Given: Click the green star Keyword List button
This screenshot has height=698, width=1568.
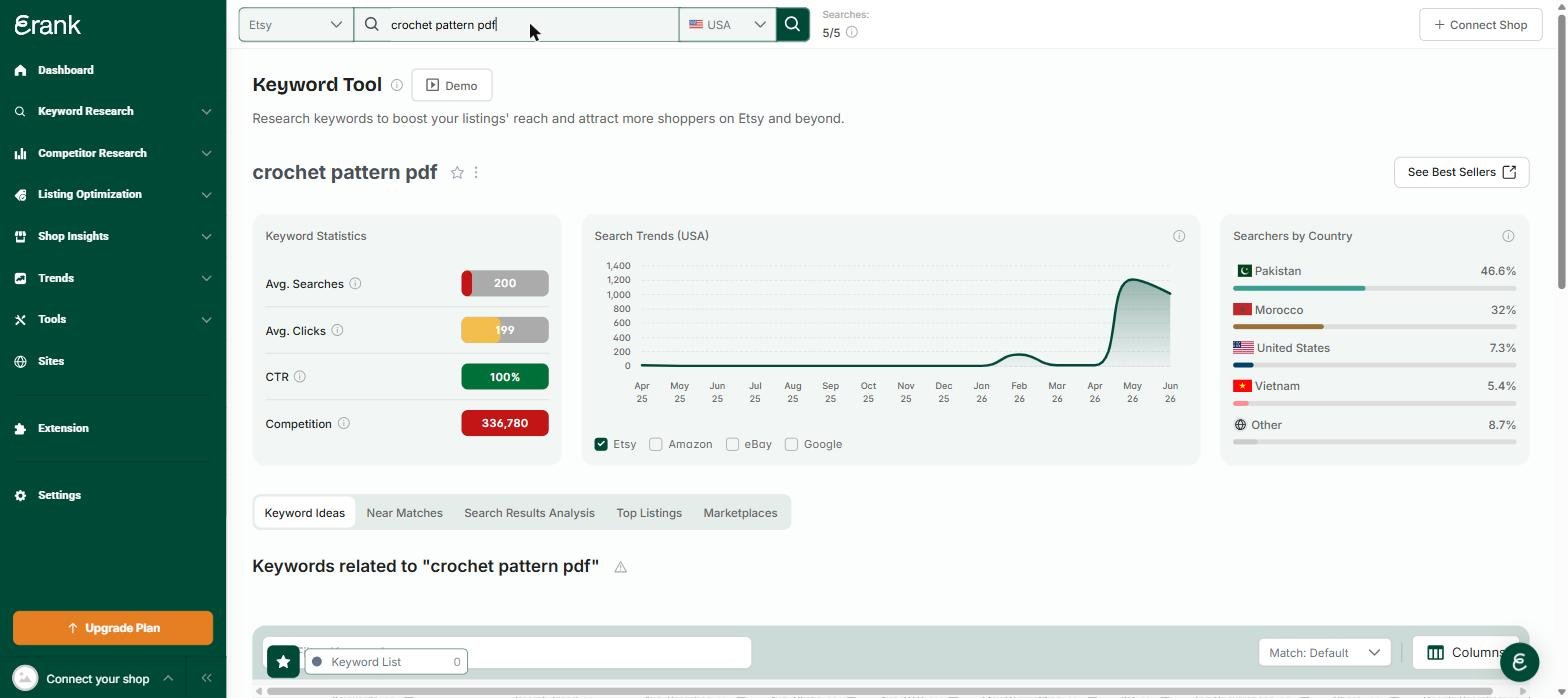Looking at the screenshot, I should [283, 661].
